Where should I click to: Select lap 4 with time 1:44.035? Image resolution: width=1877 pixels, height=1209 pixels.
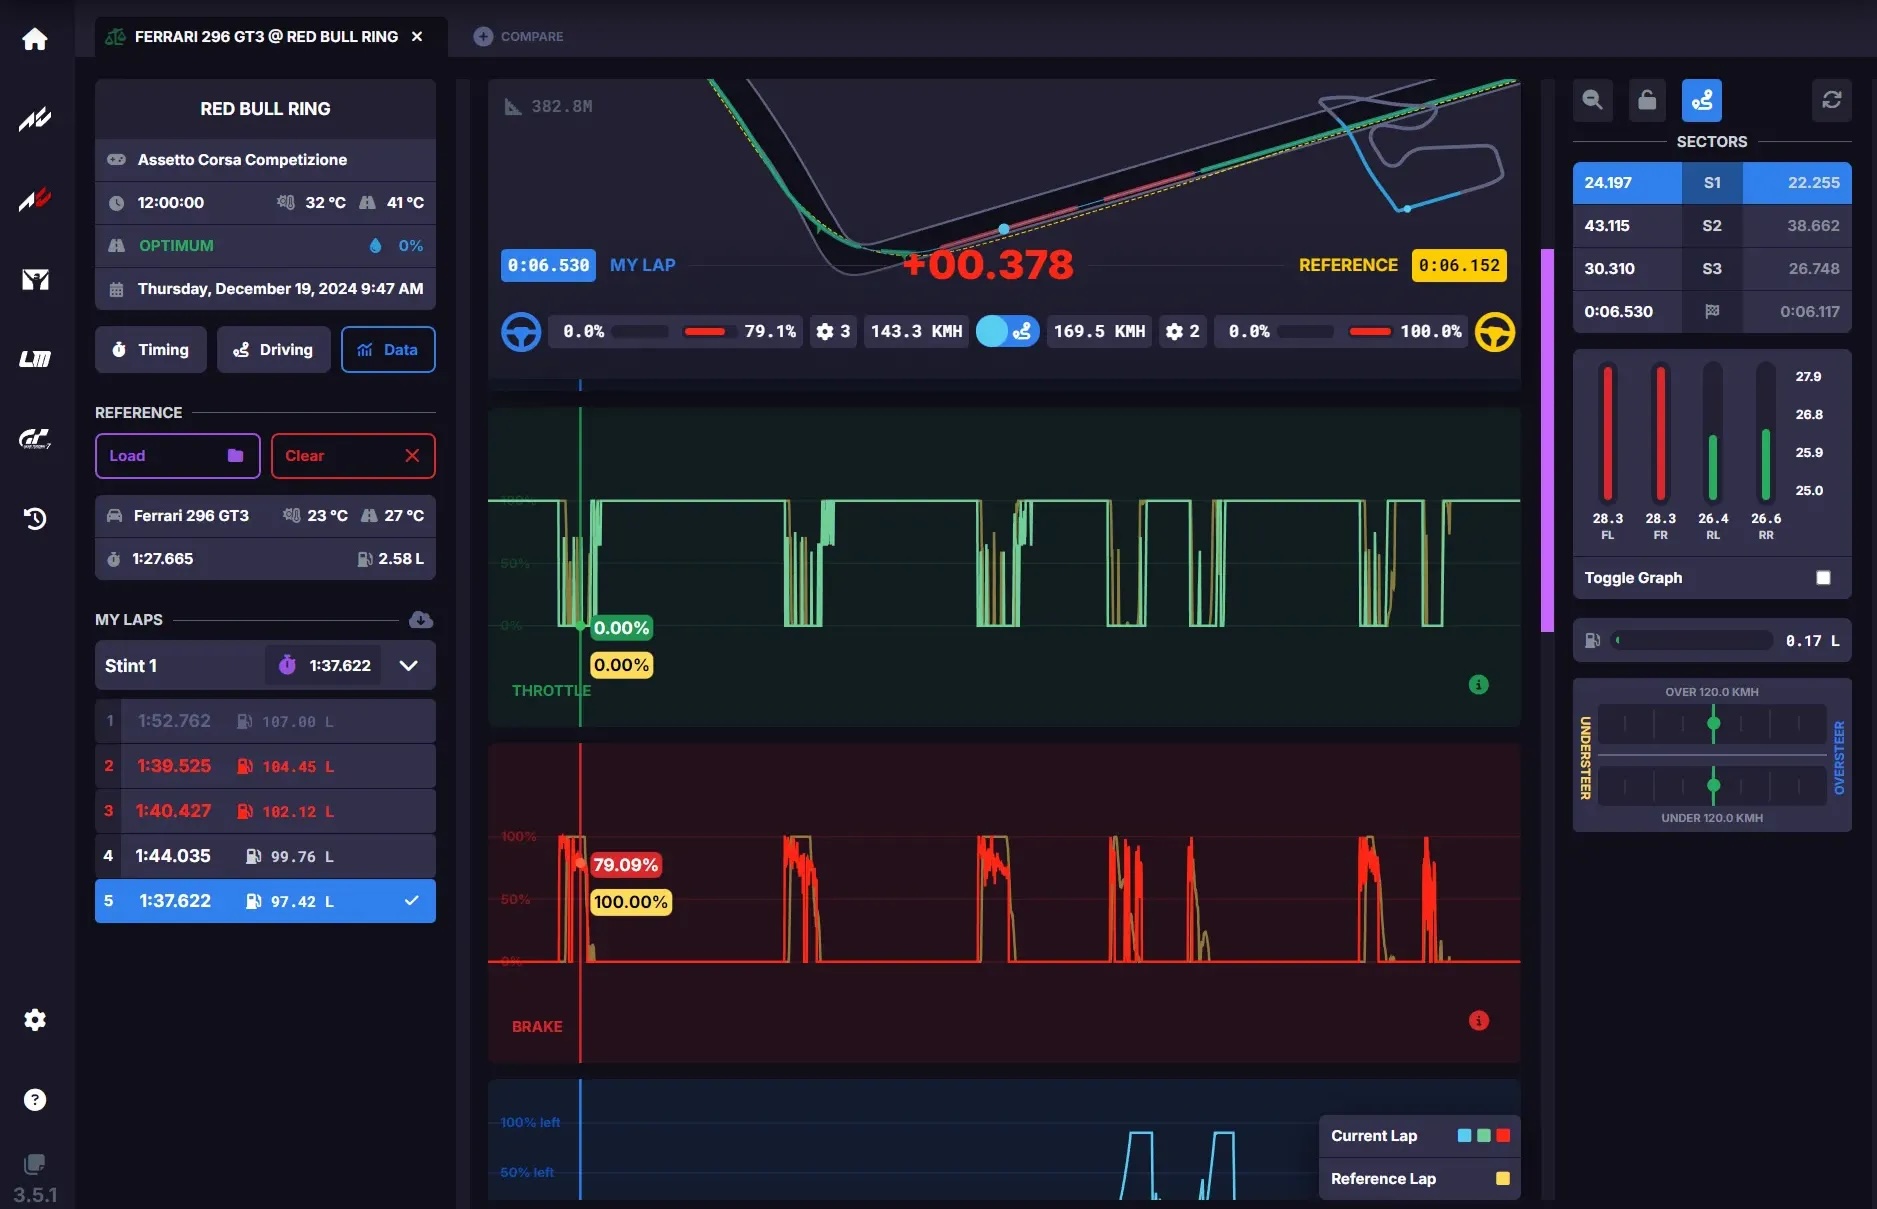click(x=265, y=856)
